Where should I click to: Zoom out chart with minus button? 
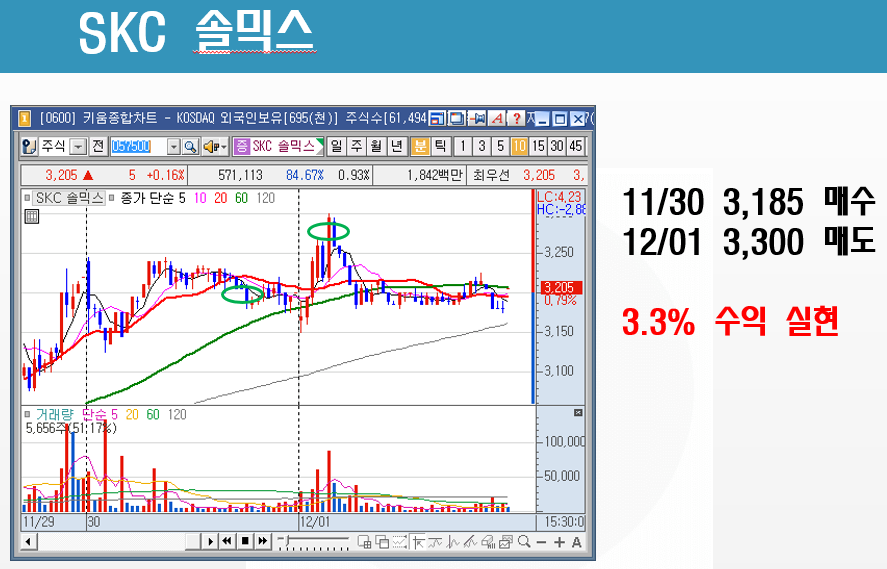pos(541,542)
